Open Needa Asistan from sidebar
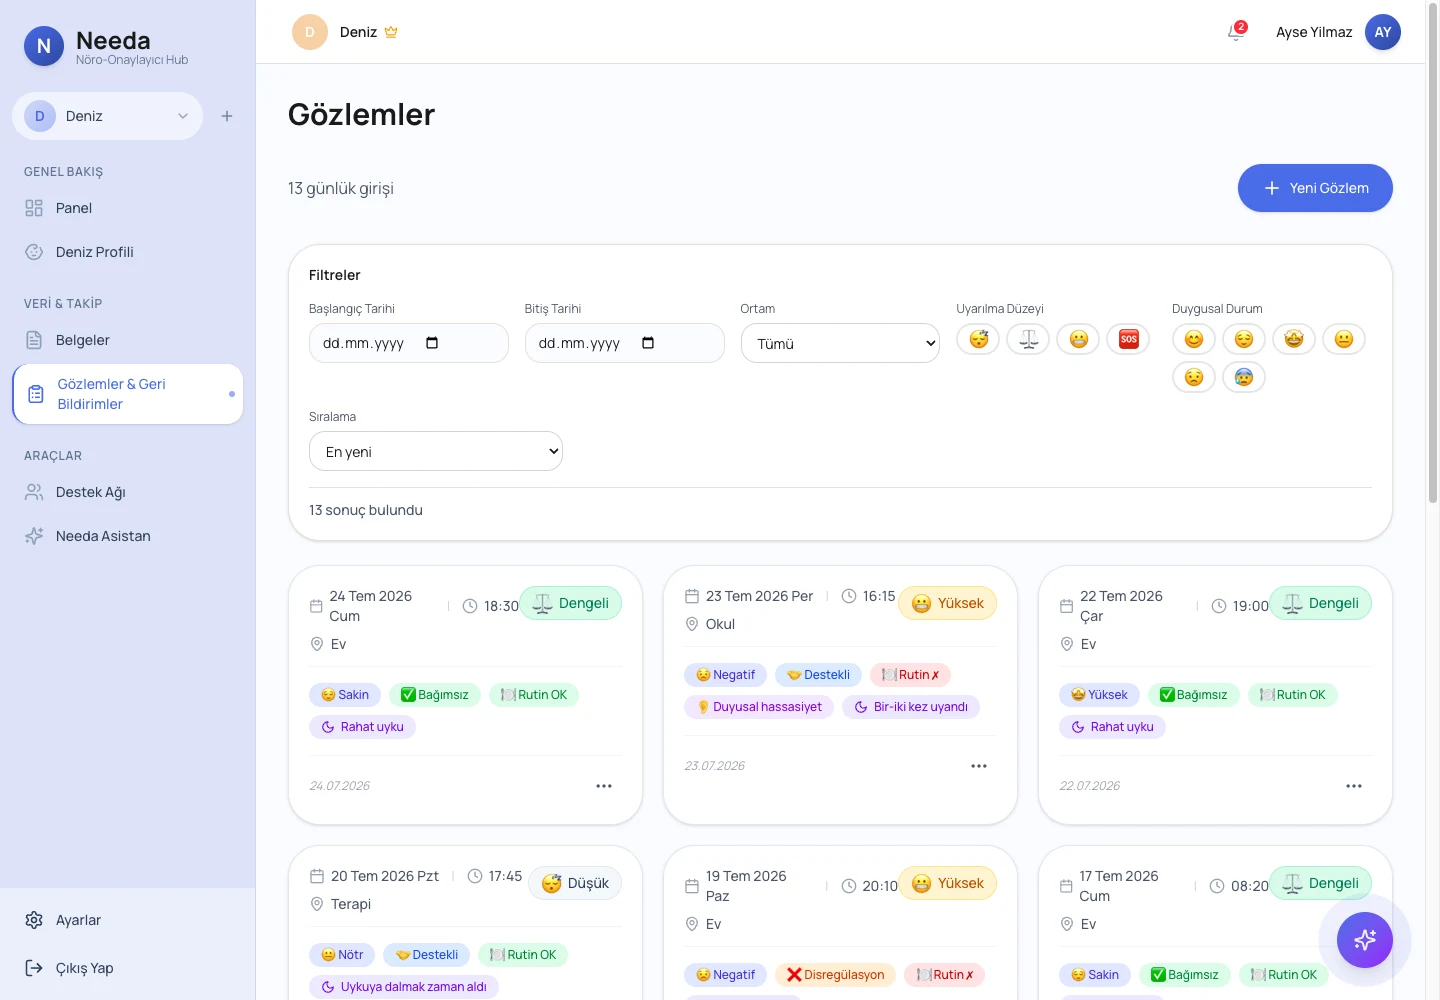 pos(128,536)
